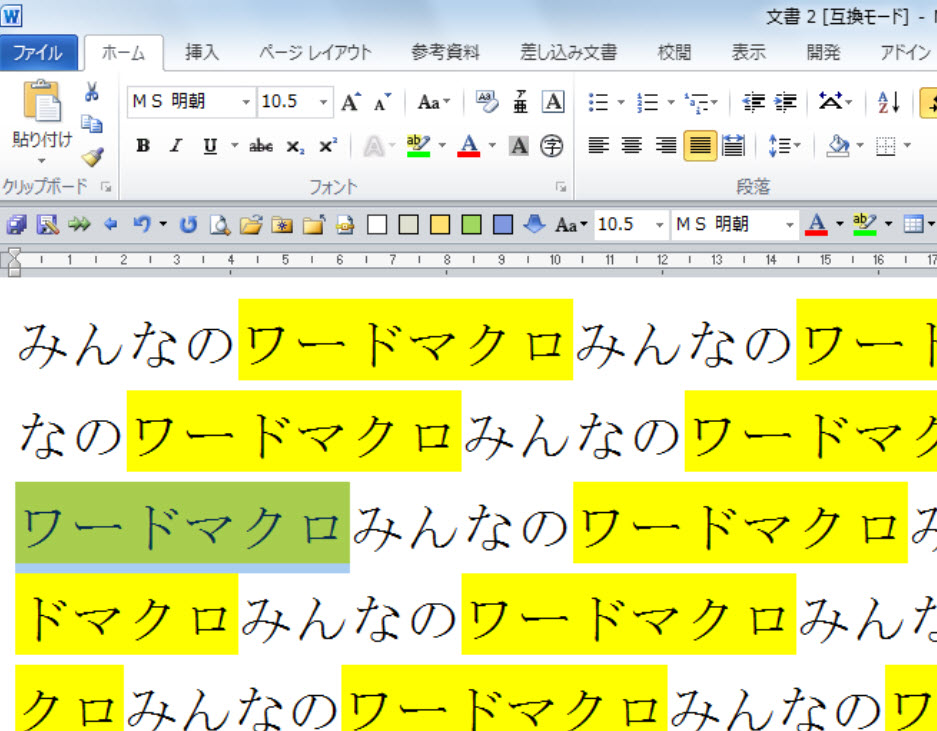Pick the green color swatch in toolbar

pyautogui.click(x=472, y=225)
